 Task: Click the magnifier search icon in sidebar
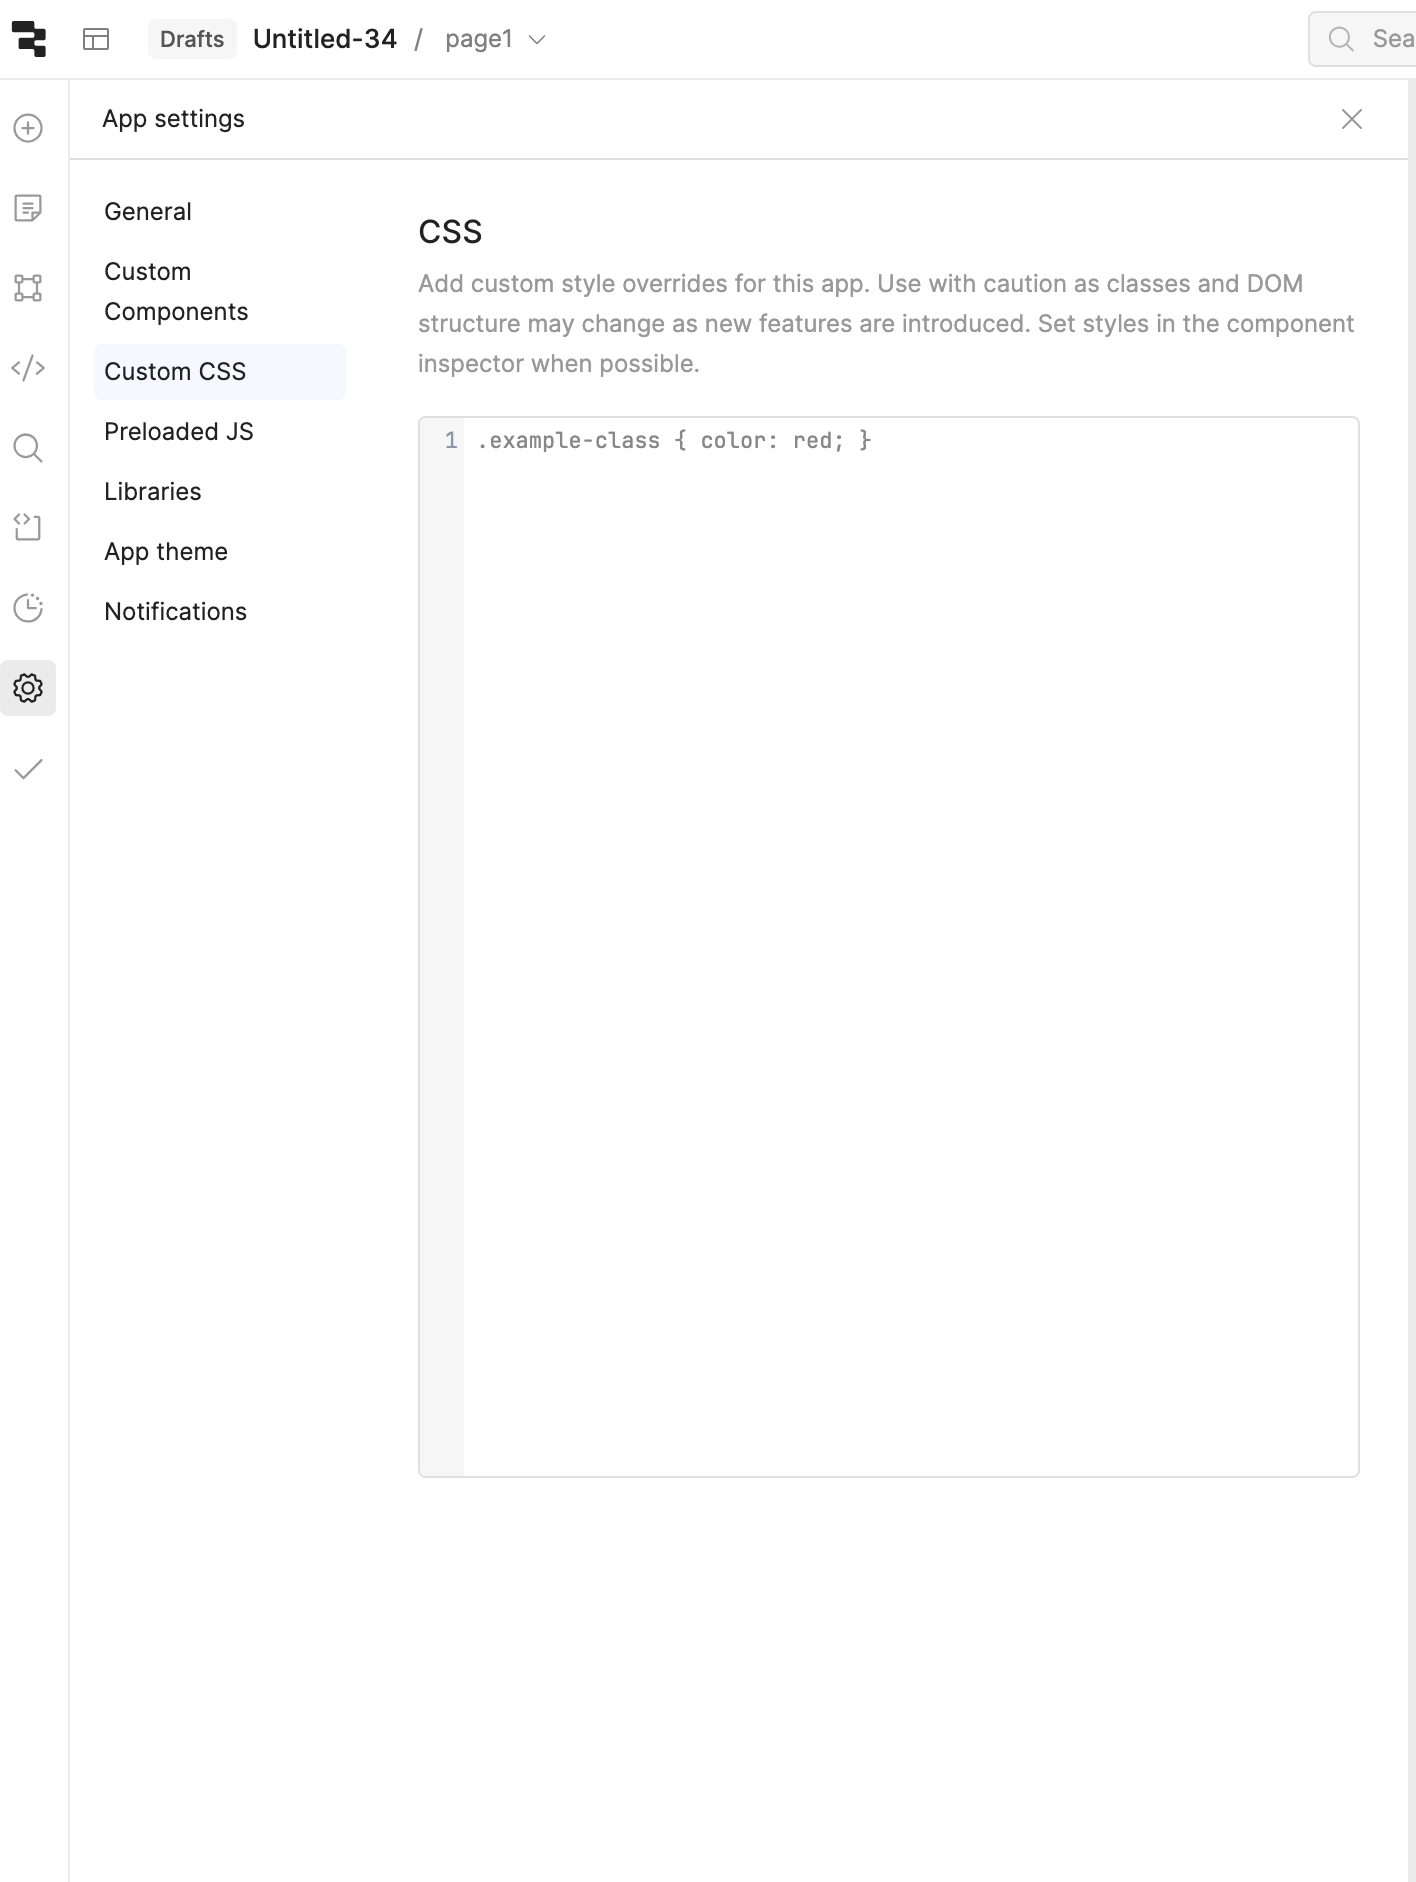(x=28, y=448)
